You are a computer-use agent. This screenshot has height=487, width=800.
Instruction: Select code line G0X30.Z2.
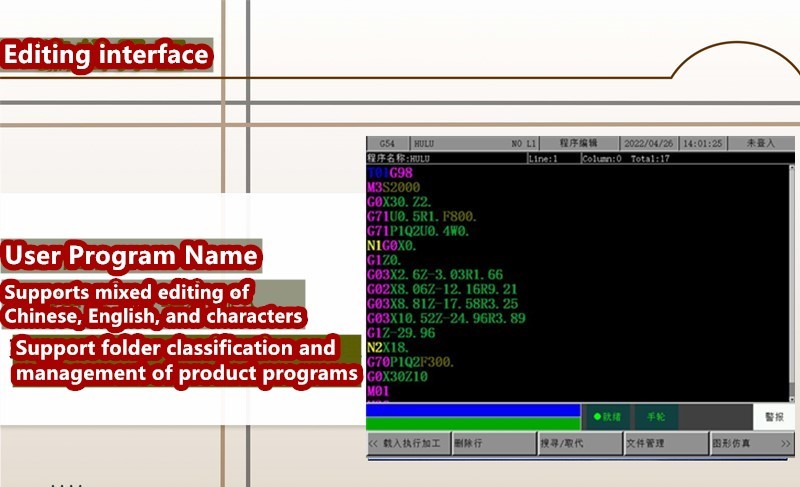click(399, 202)
